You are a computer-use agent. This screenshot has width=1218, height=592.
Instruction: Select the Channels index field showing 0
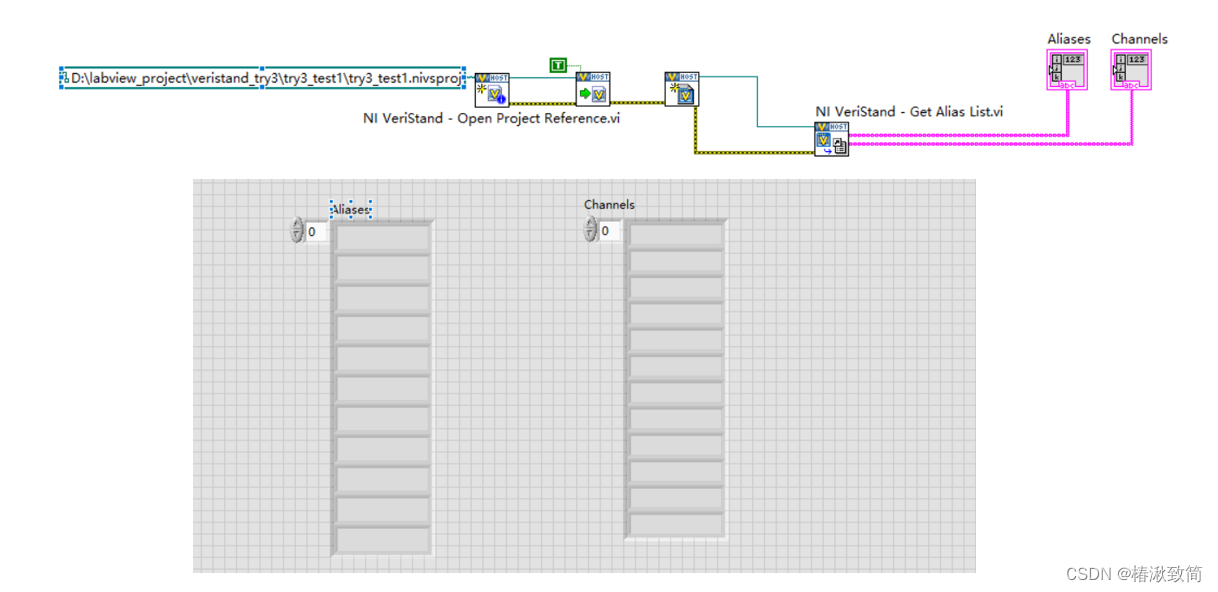point(606,230)
